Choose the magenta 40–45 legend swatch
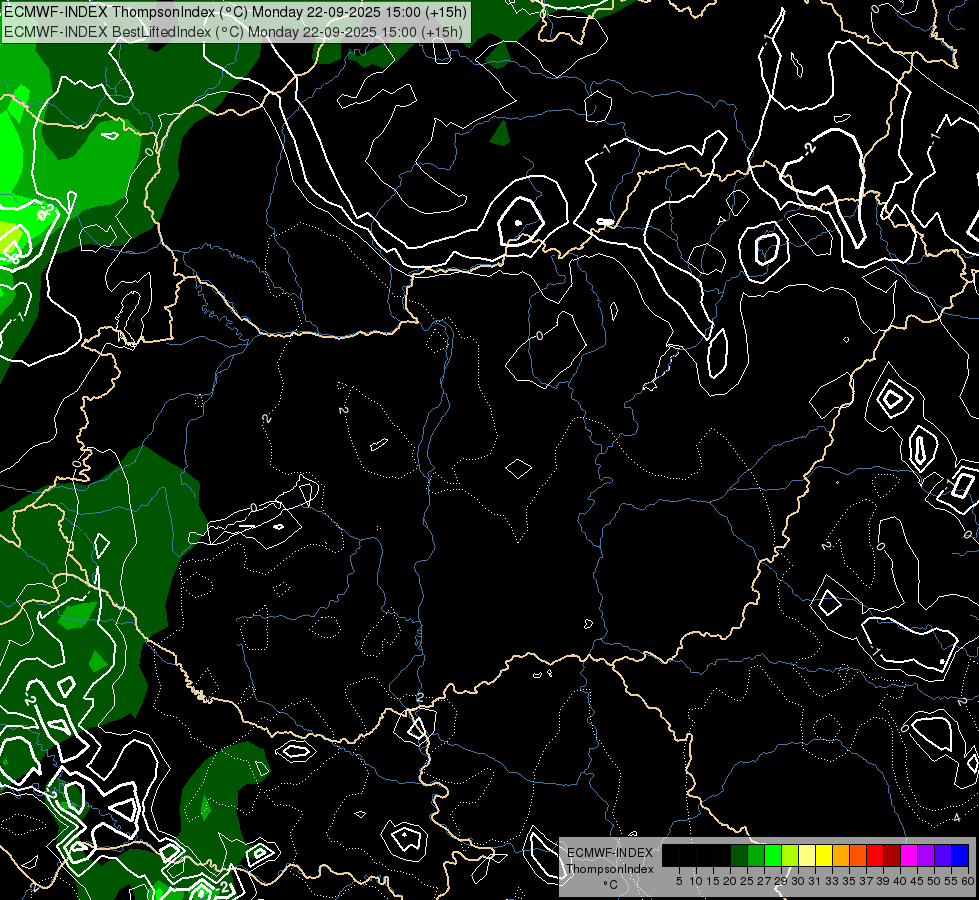979x900 pixels. [x=909, y=856]
